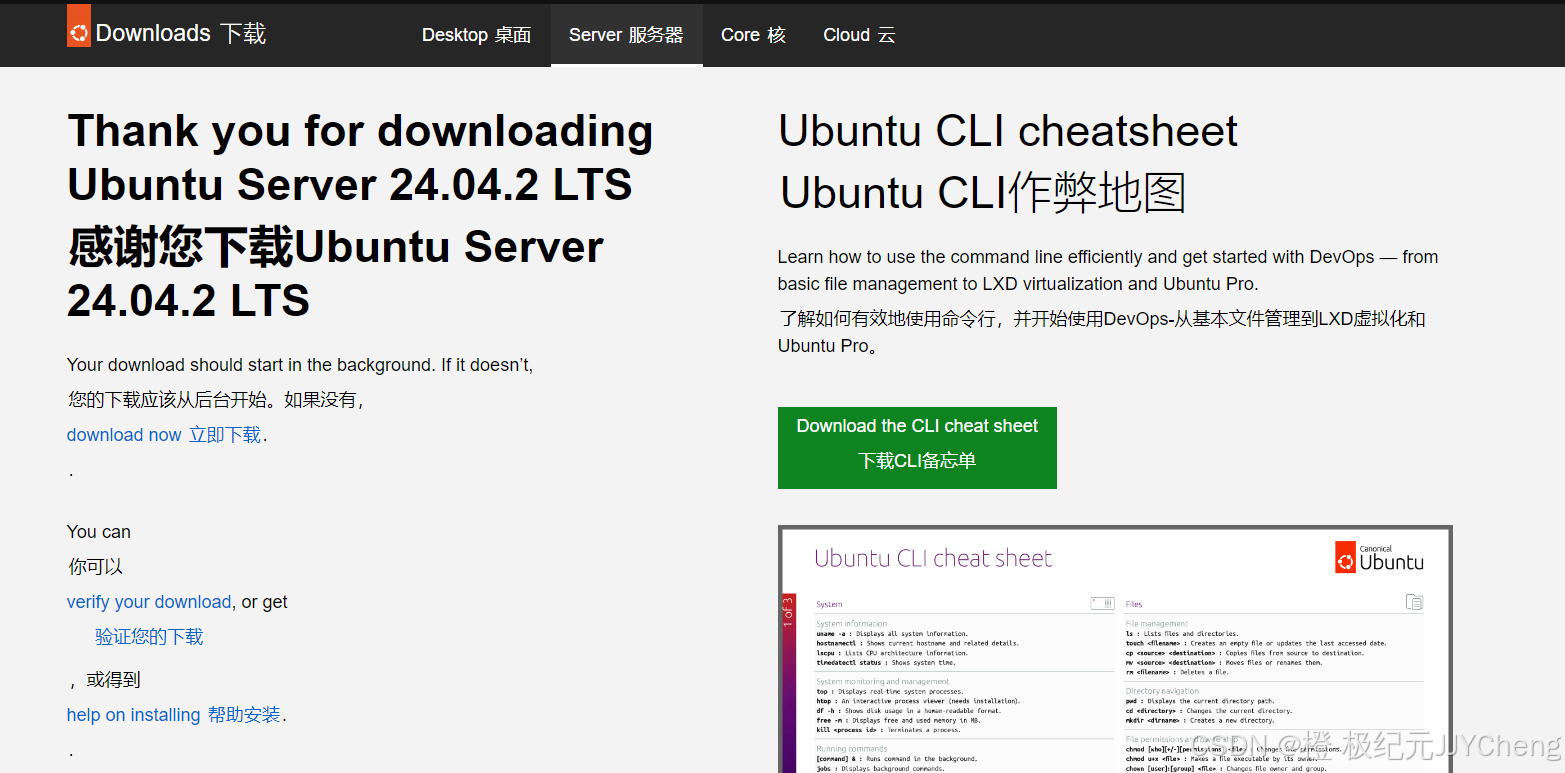Open the Core 核 tab
This screenshot has height=773, width=1565.
pyautogui.click(x=753, y=35)
